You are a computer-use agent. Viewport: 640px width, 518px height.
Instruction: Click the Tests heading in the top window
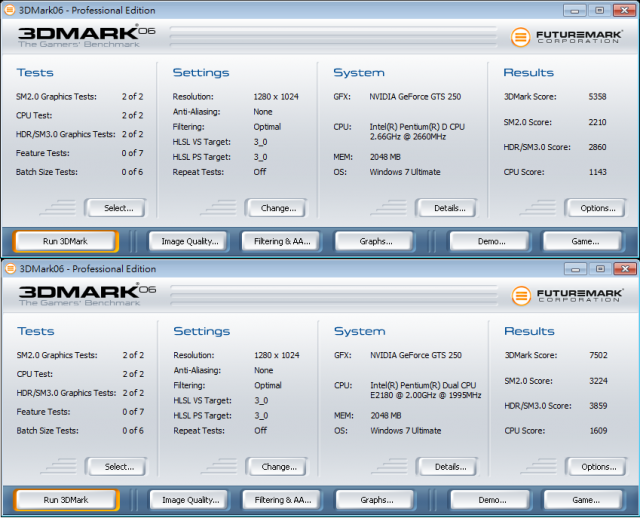click(35, 73)
